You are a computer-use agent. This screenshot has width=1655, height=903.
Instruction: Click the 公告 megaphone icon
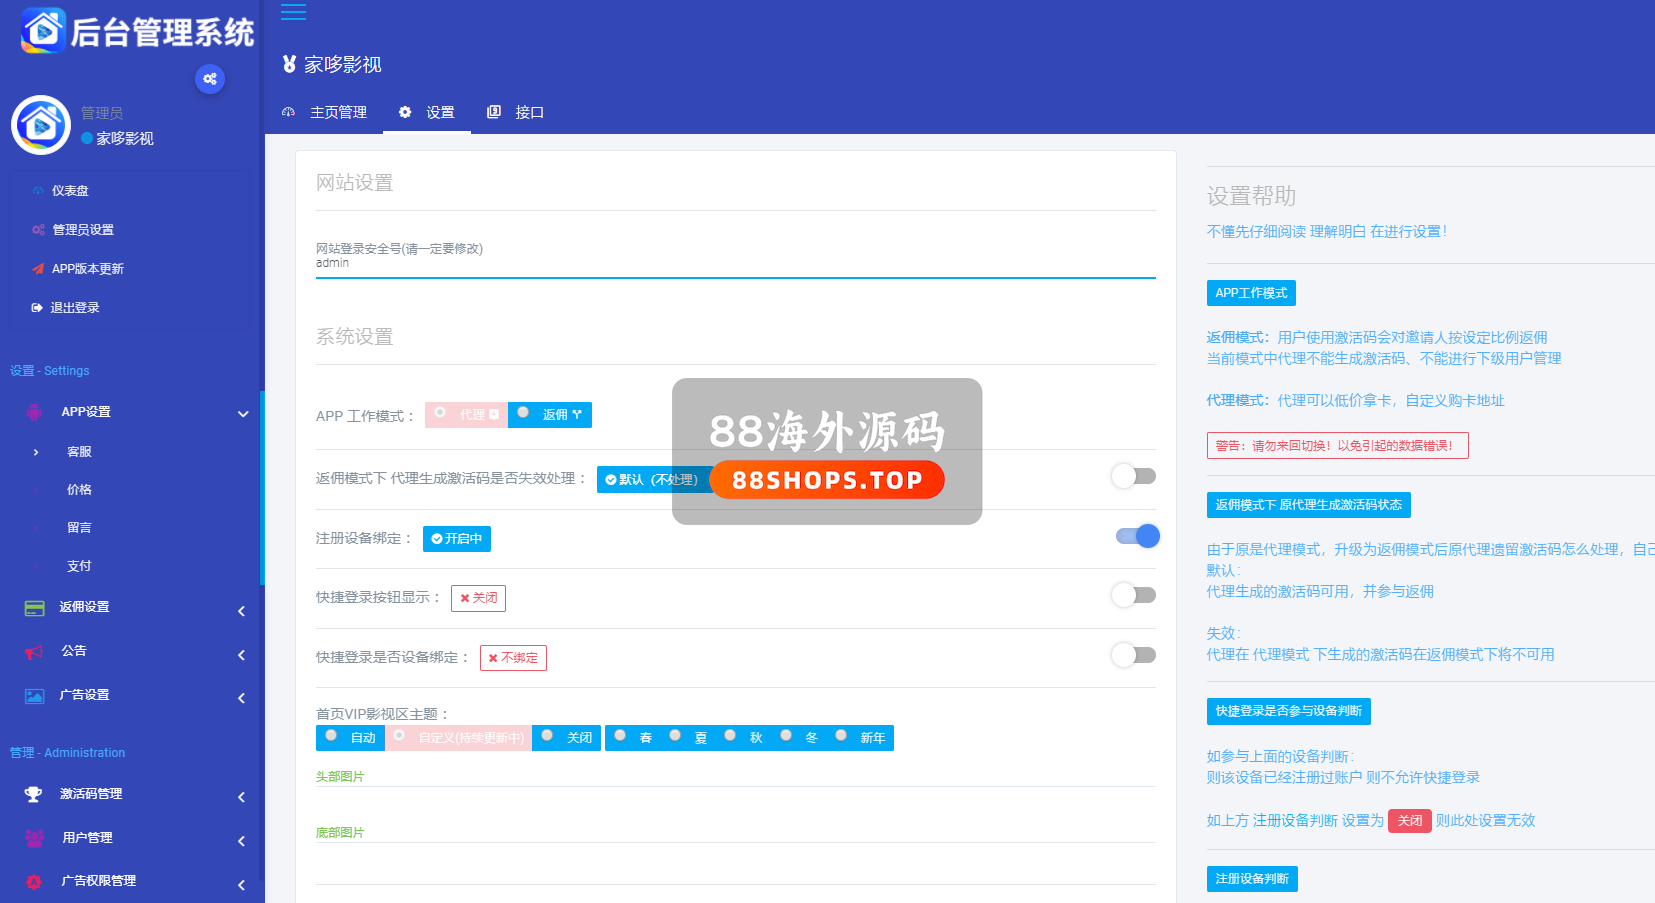click(34, 652)
